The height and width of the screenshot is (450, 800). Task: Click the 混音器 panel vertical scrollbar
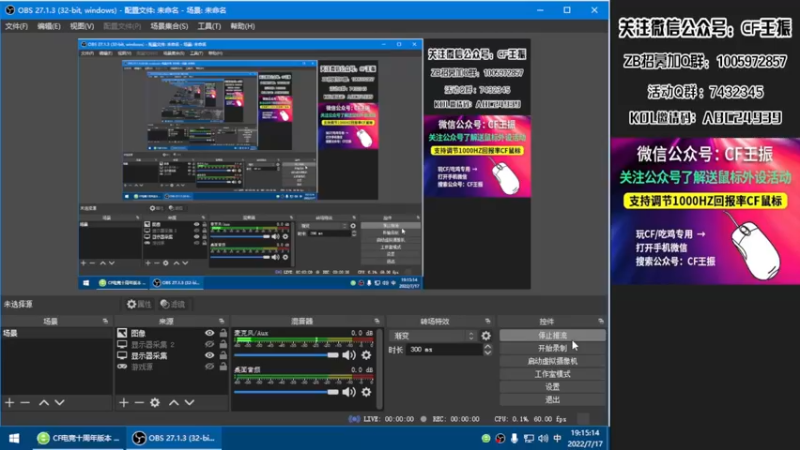tap(379, 368)
